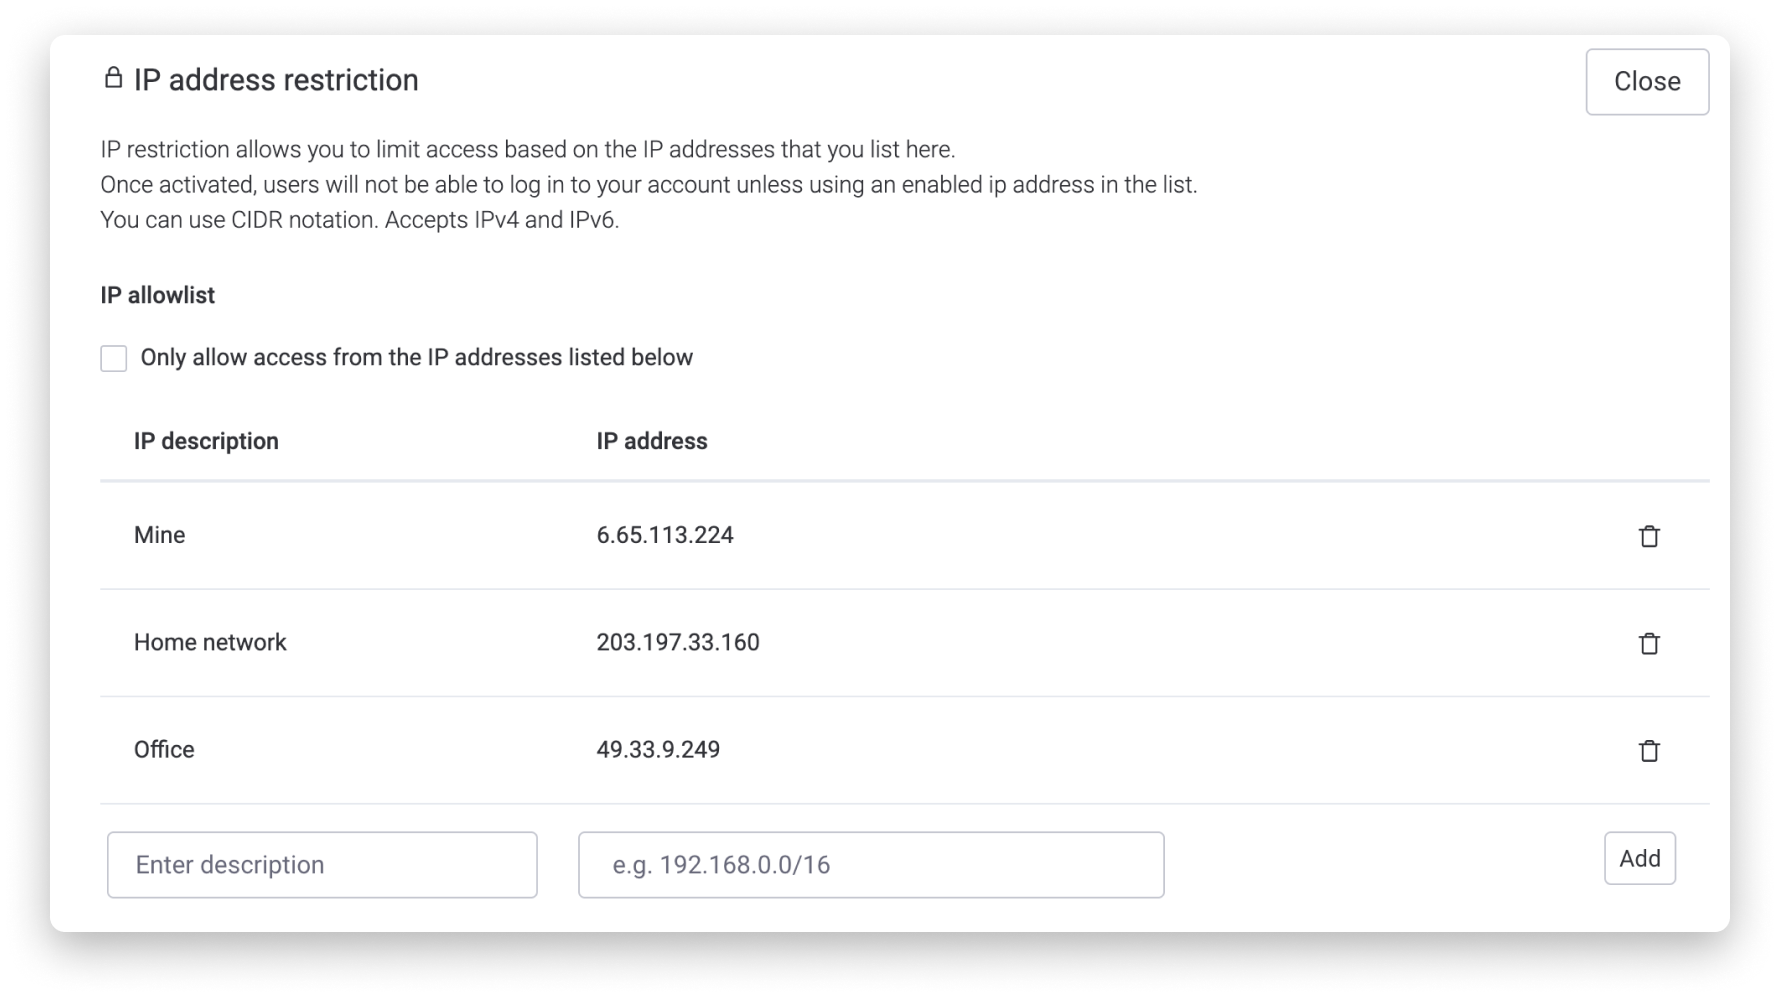Enable the IP allowlist checkbox

[114, 358]
